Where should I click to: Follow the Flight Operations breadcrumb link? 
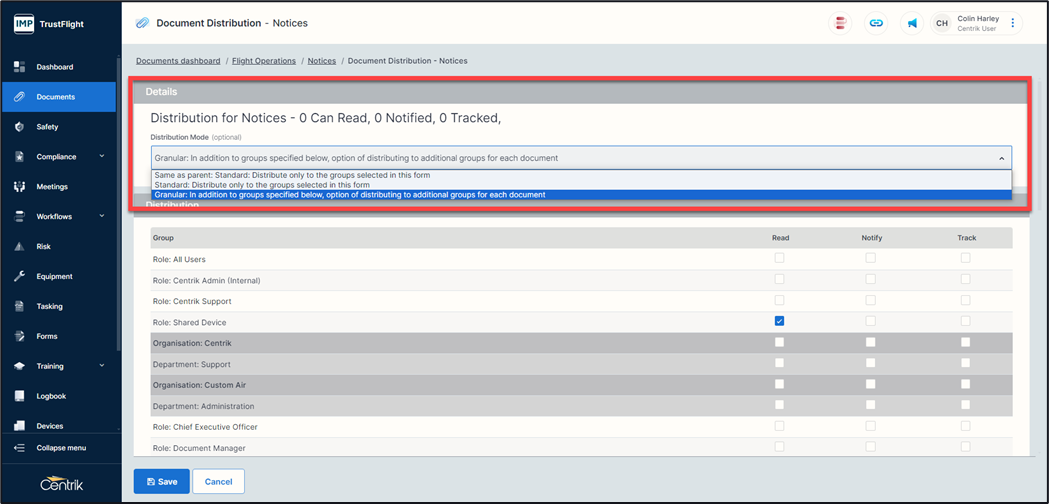pyautogui.click(x=264, y=61)
